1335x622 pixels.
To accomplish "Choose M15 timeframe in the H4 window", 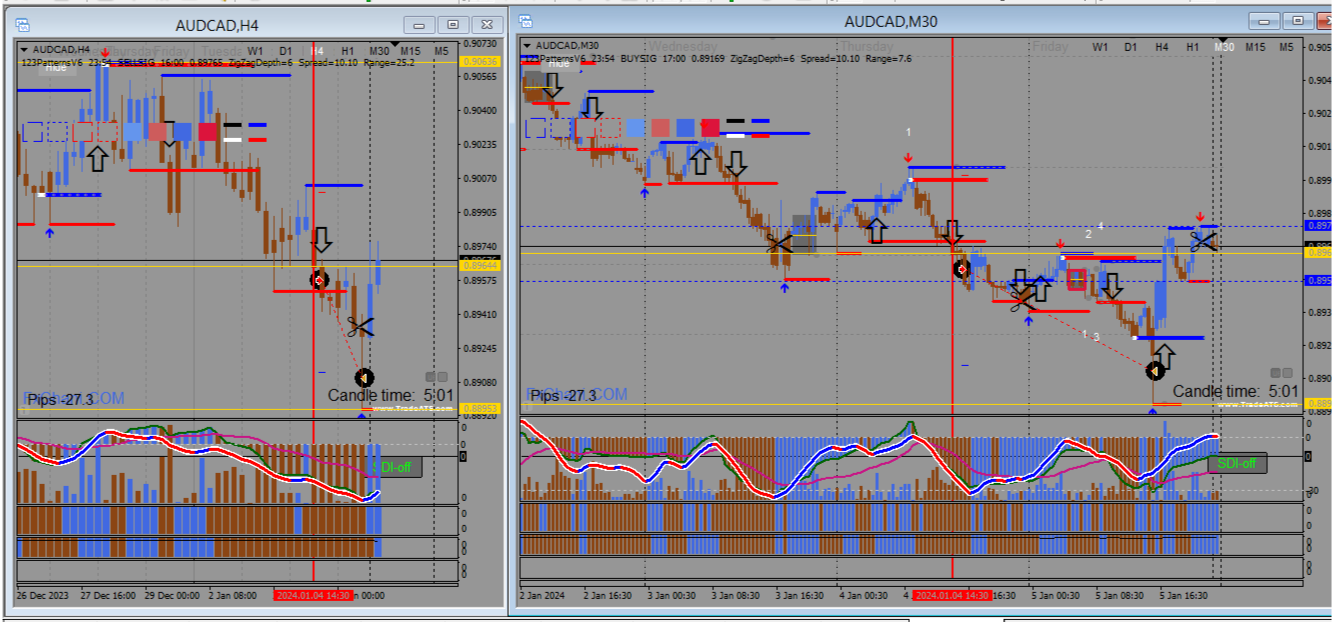I will tap(411, 50).
